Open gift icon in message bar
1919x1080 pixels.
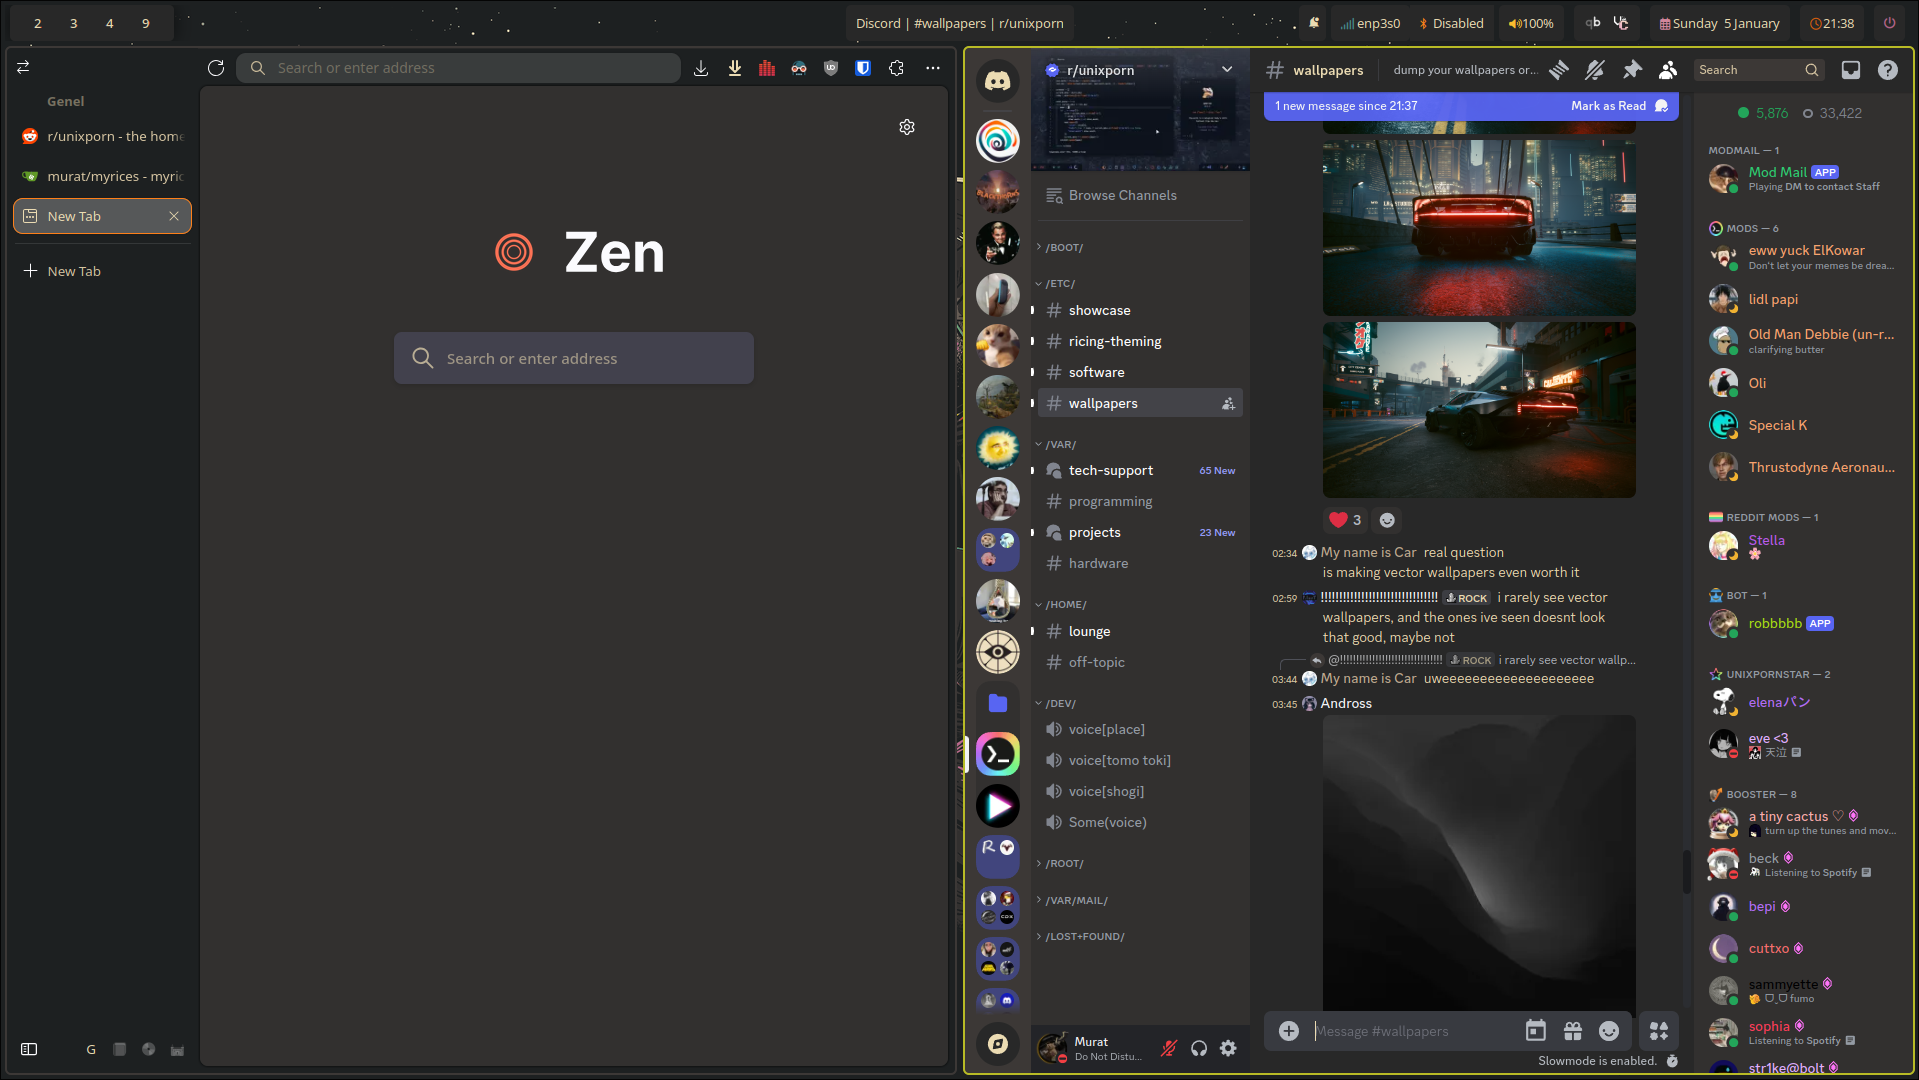point(1573,1031)
